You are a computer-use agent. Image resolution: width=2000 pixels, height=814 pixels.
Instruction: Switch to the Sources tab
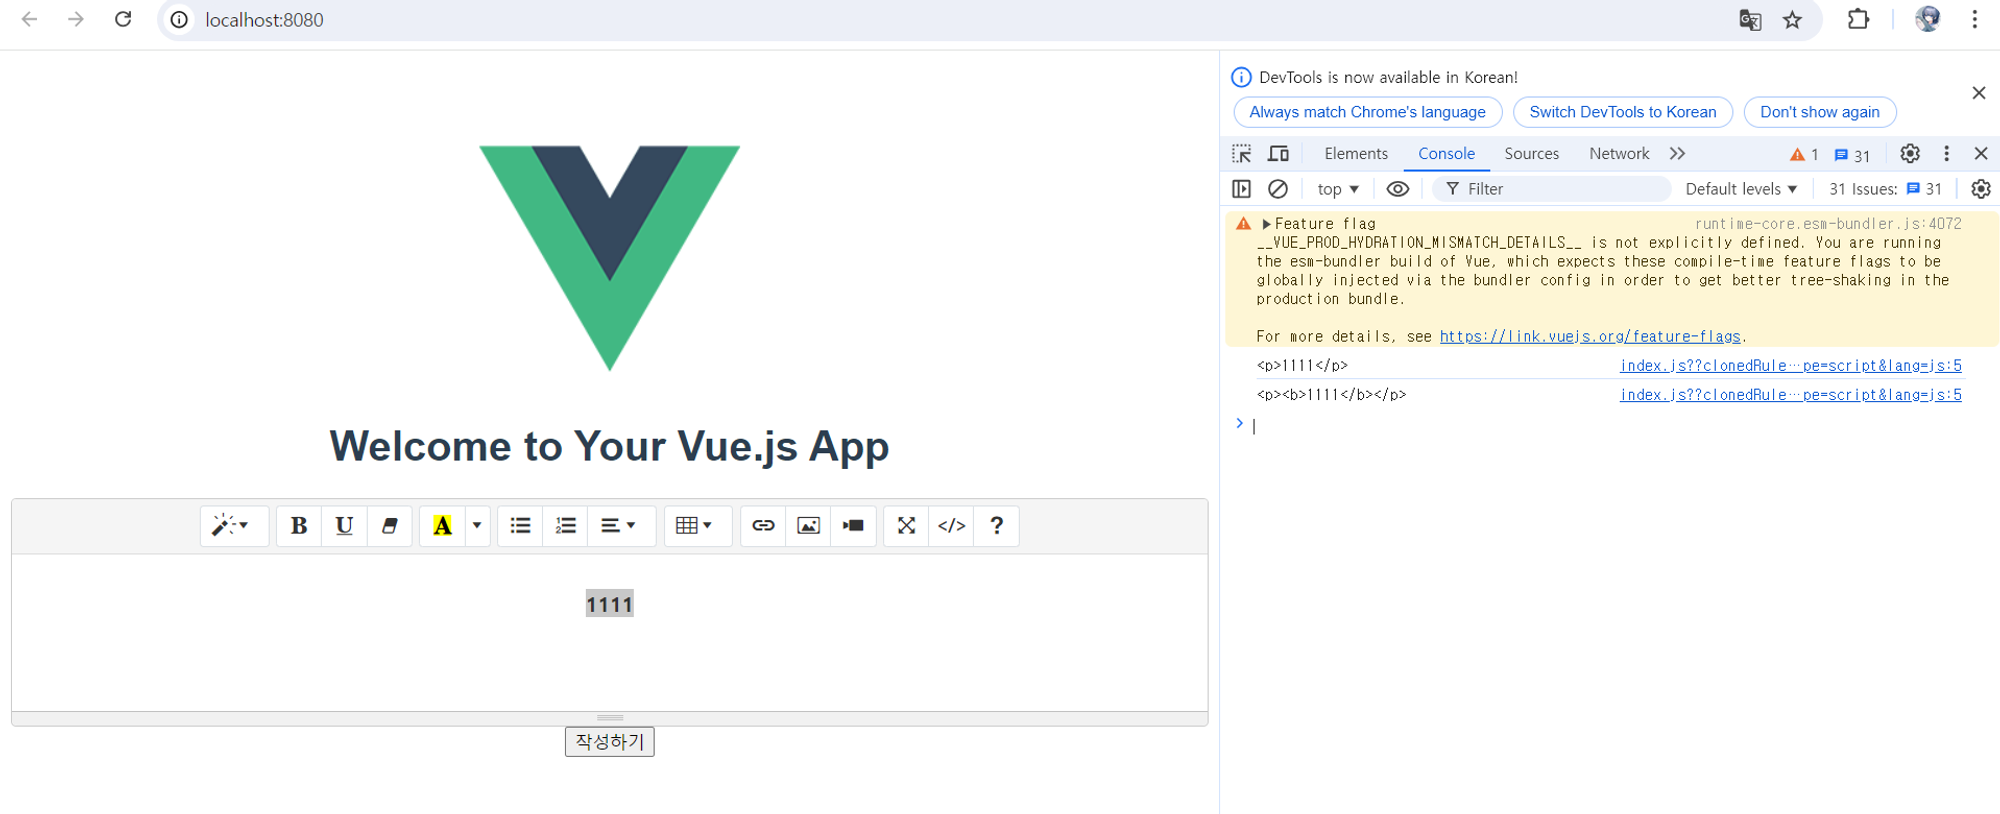(1532, 154)
